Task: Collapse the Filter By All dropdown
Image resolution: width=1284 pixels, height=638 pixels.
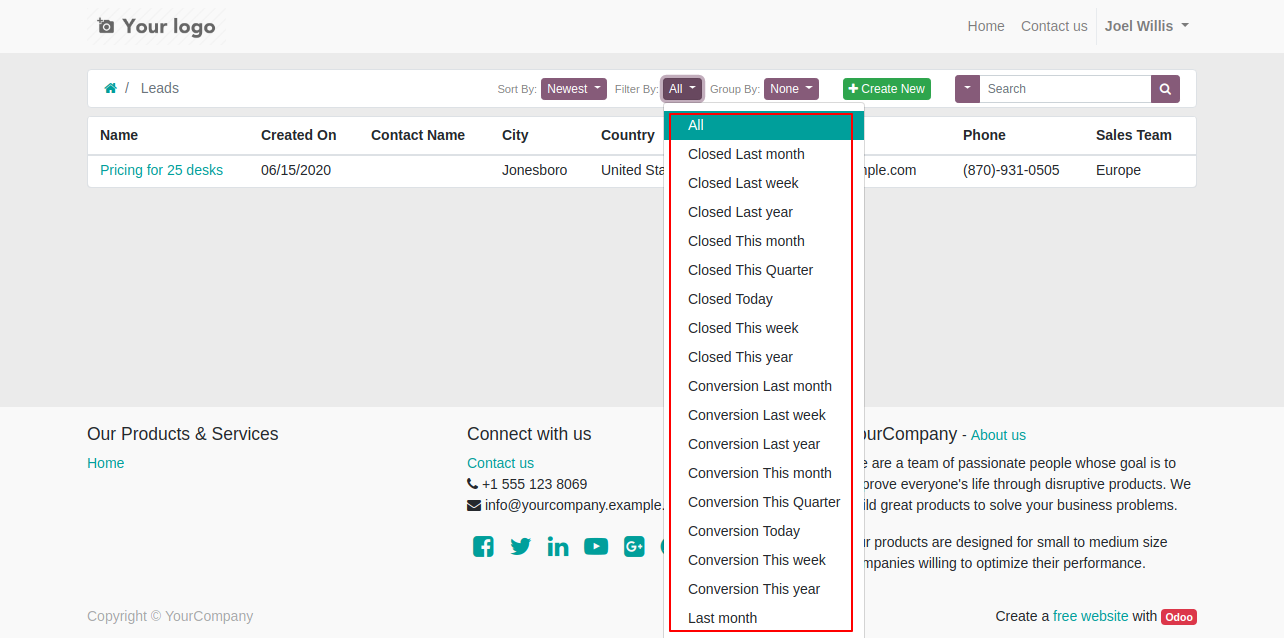Action: (683, 89)
